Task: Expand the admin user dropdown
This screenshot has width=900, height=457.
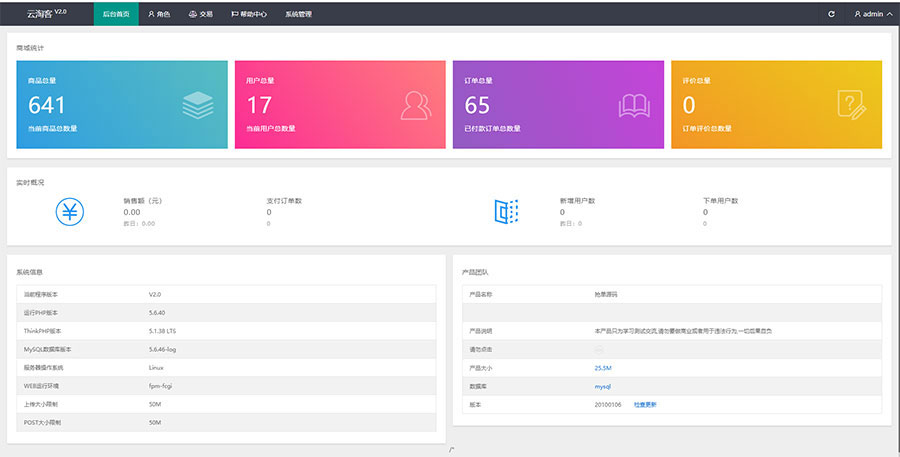Action: pyautogui.click(x=872, y=14)
